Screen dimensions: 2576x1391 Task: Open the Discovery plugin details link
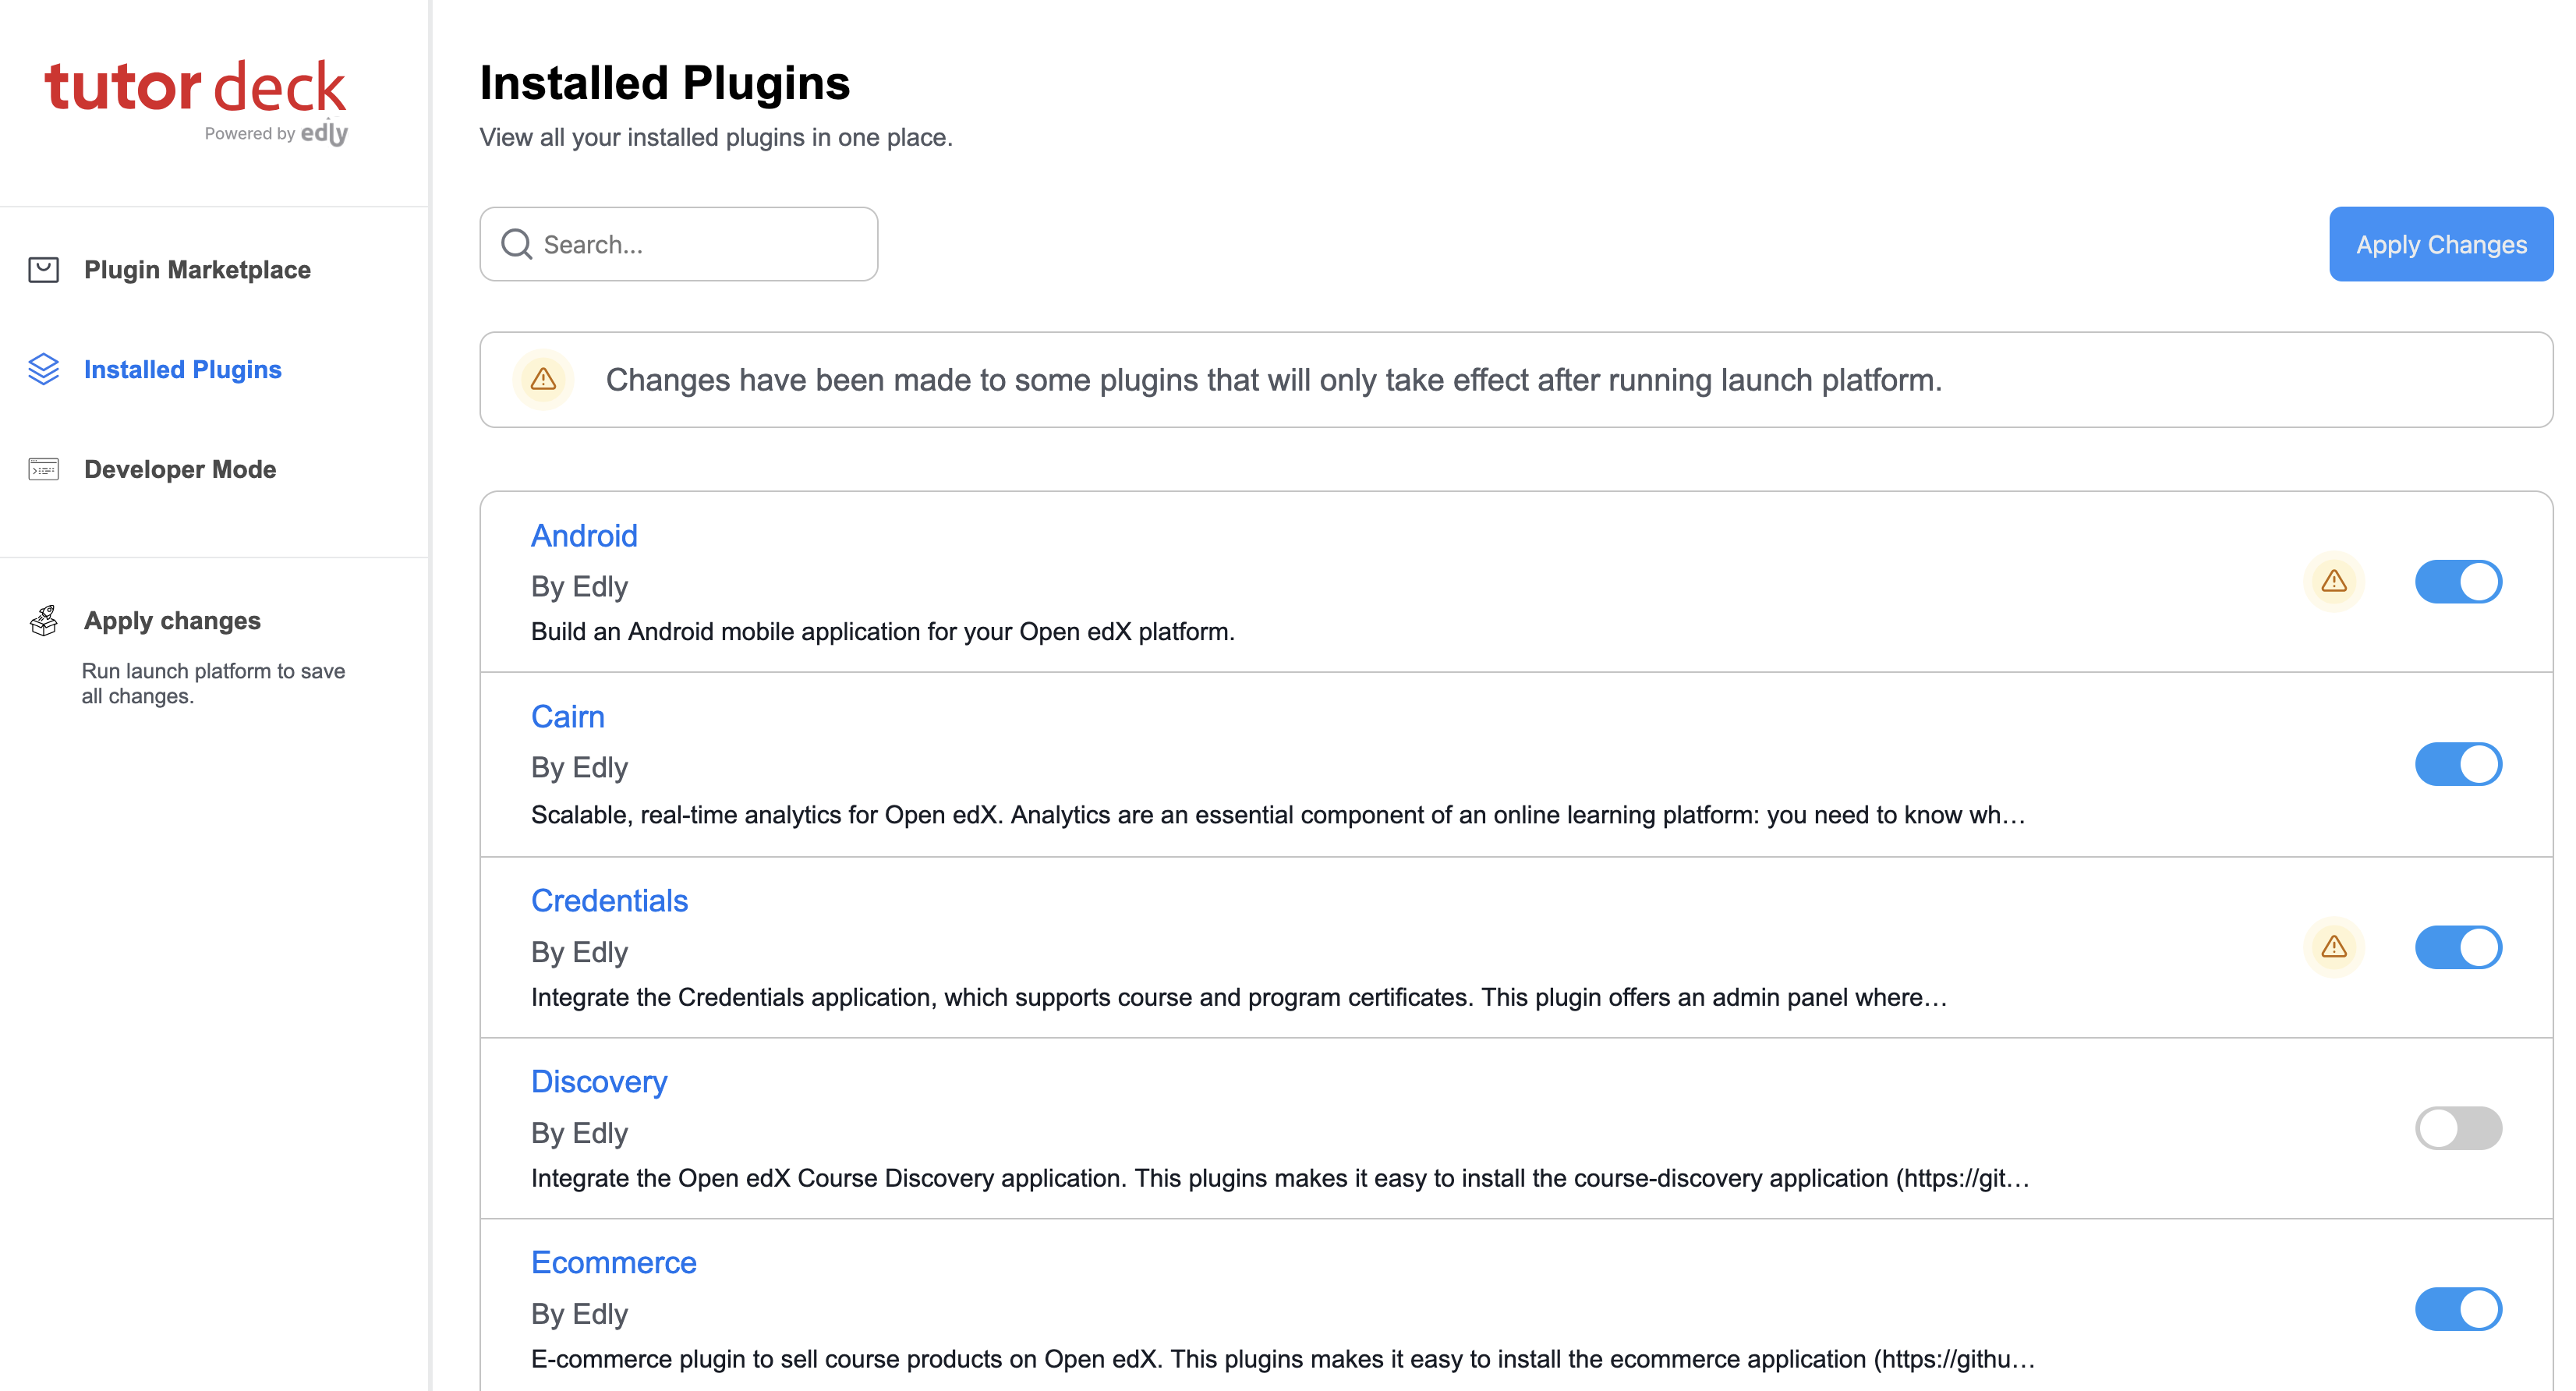coord(599,1082)
